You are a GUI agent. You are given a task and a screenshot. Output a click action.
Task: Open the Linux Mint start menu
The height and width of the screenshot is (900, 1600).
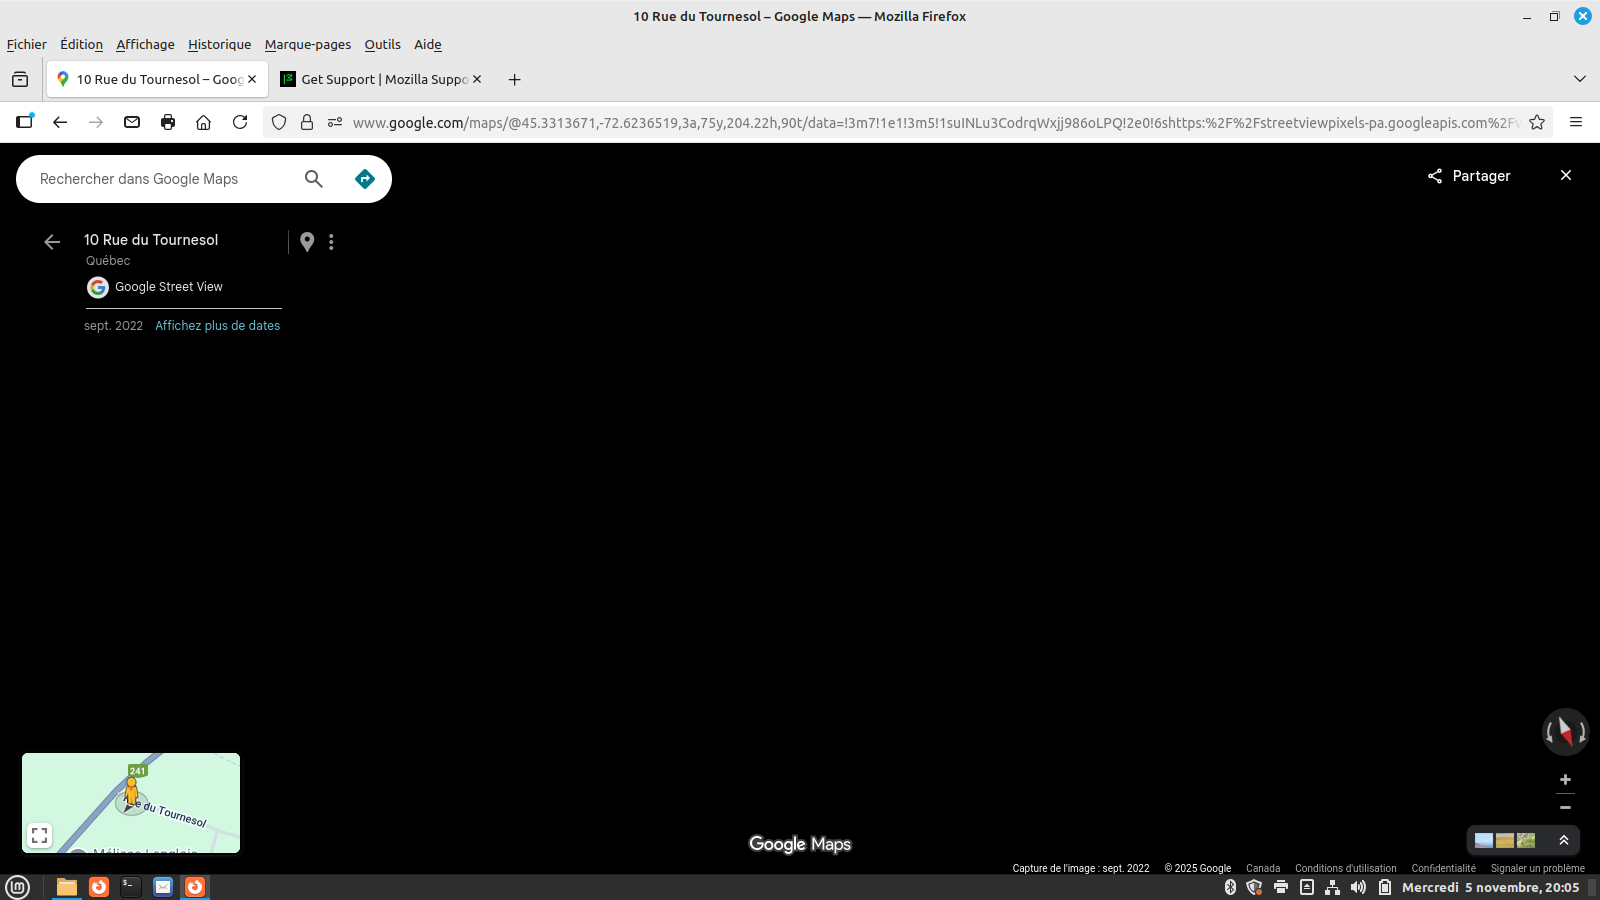pos(18,887)
